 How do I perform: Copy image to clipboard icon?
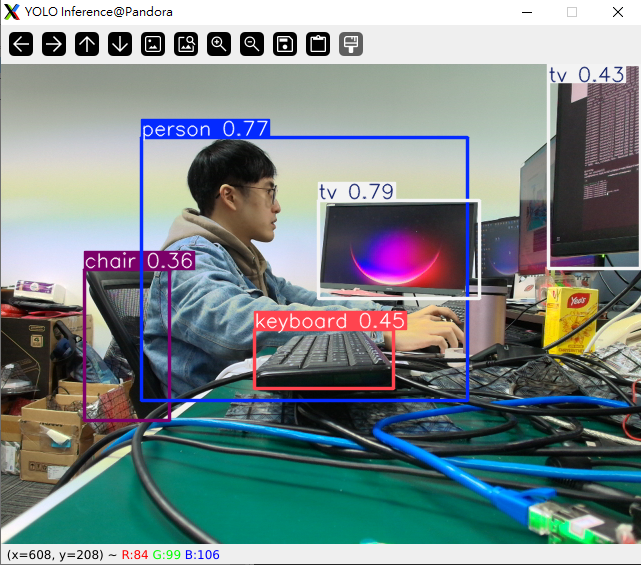point(318,44)
